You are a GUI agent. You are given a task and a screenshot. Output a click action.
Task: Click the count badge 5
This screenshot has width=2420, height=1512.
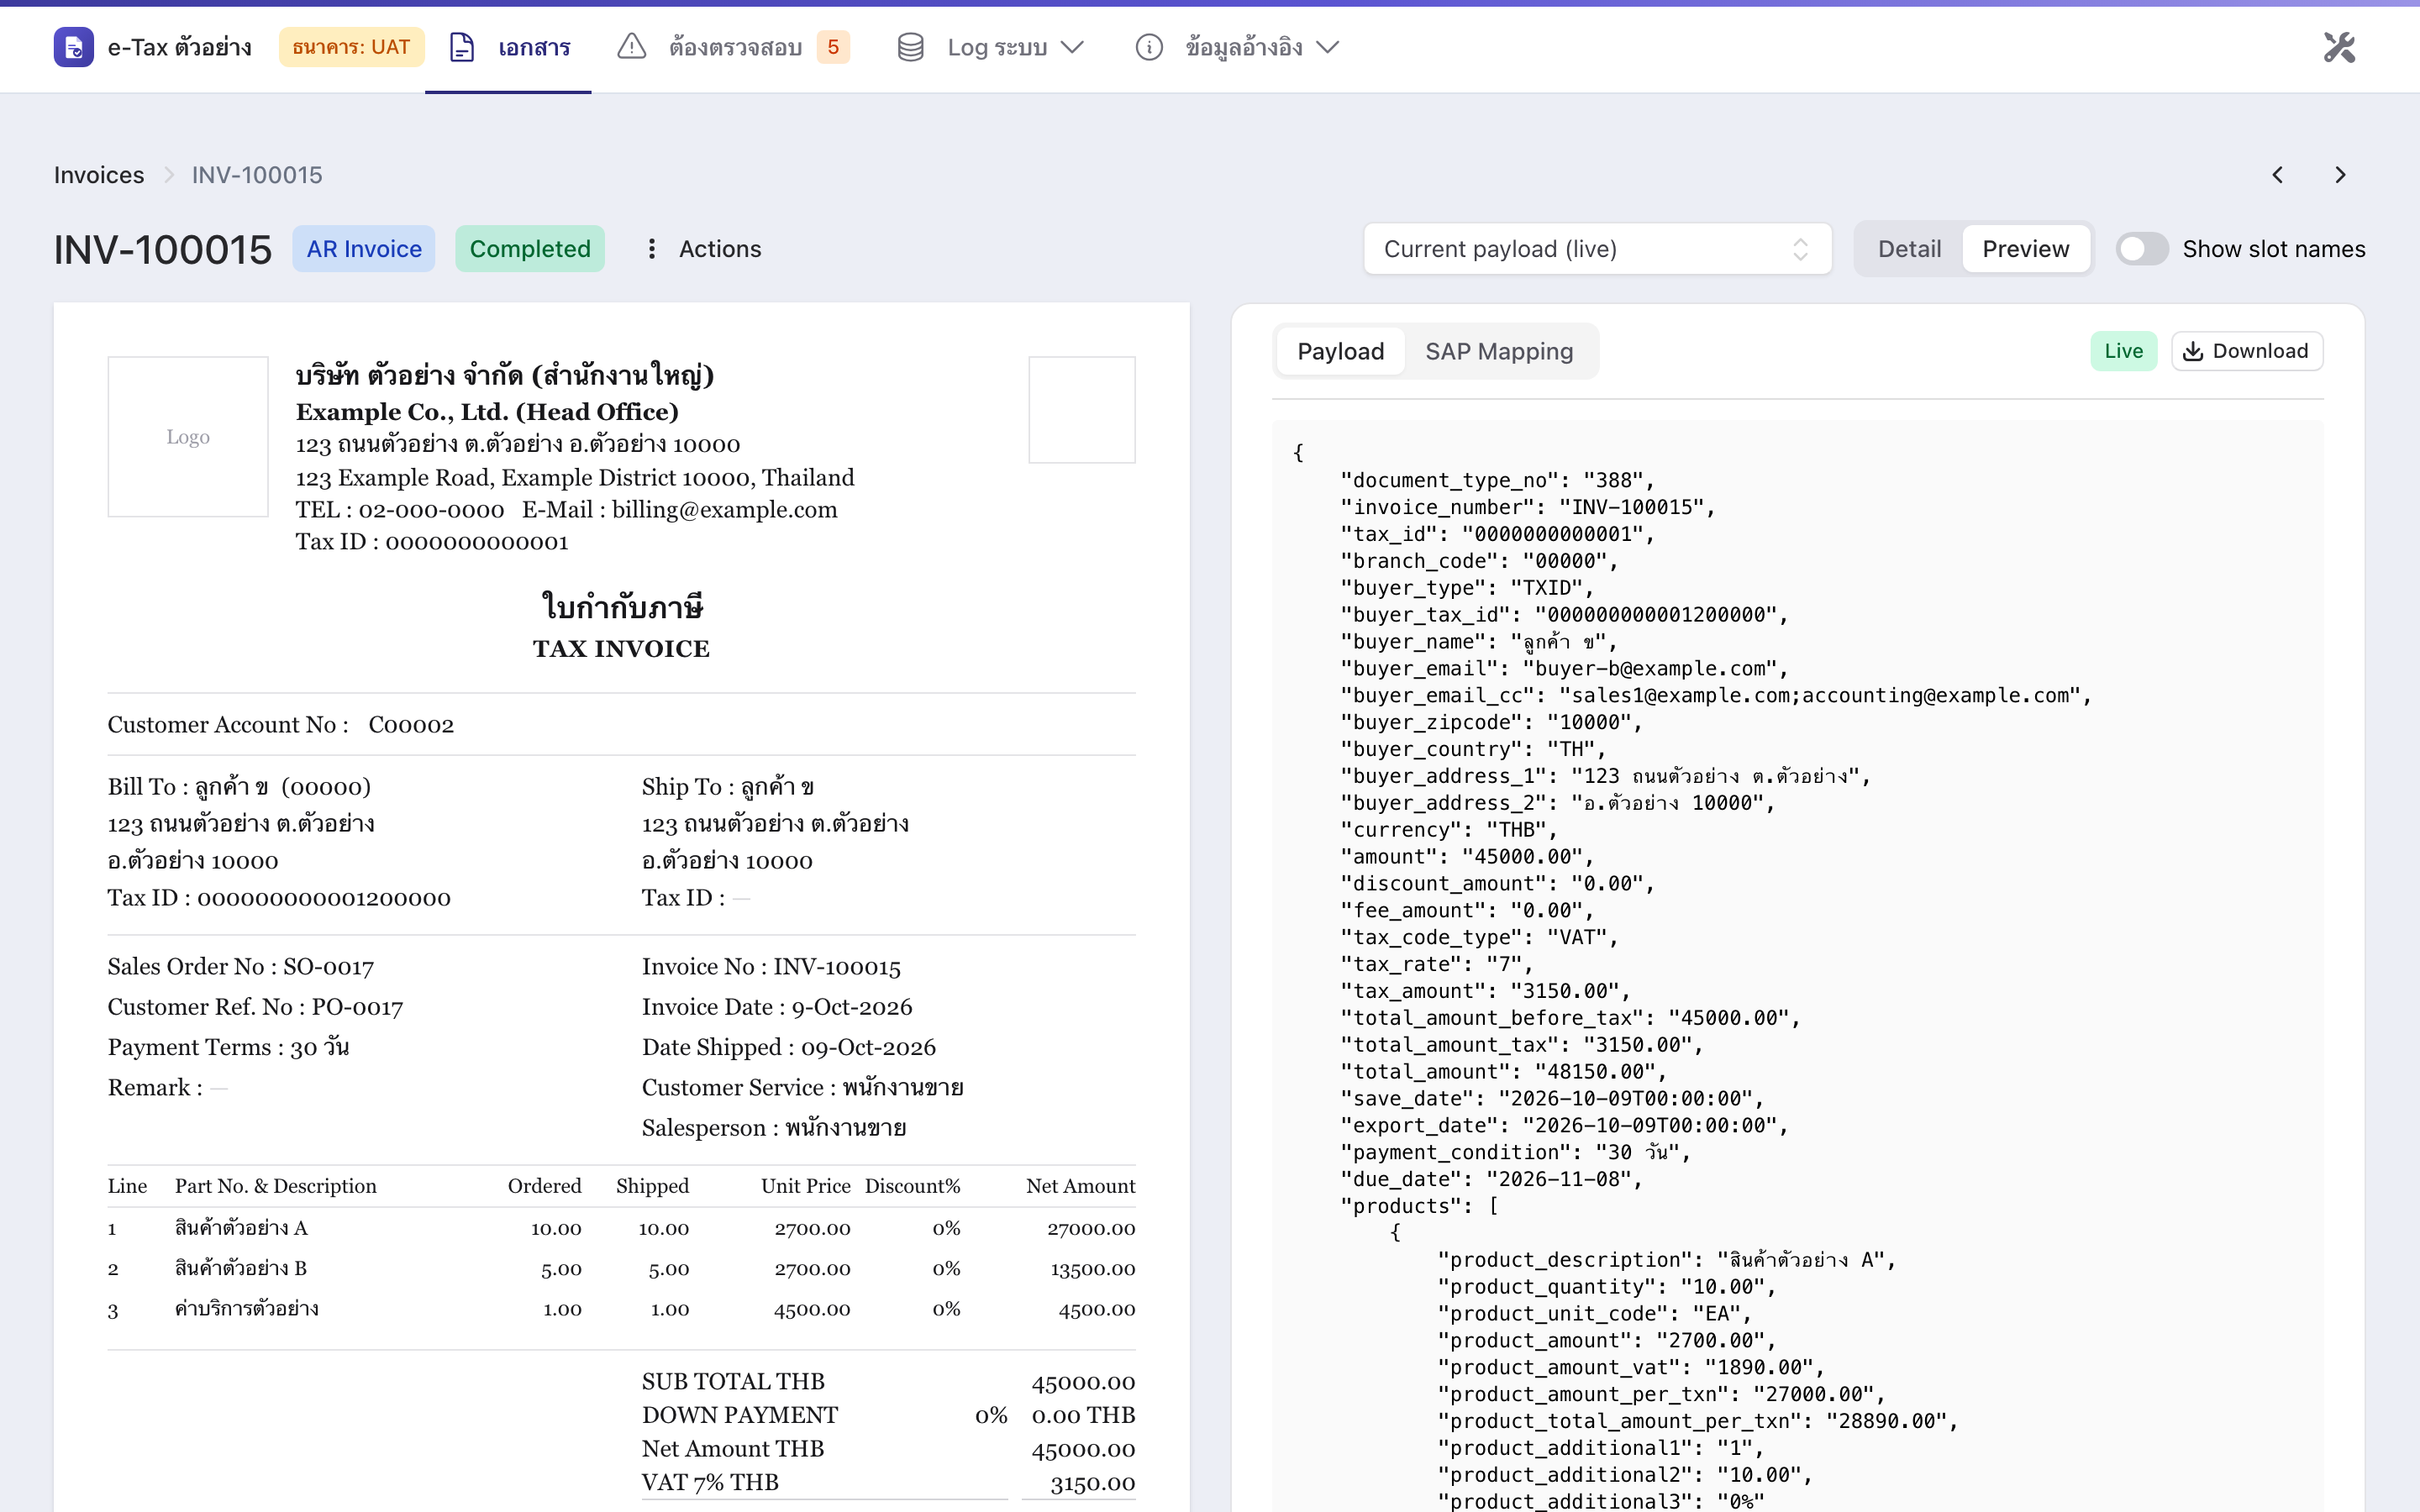[x=833, y=47]
